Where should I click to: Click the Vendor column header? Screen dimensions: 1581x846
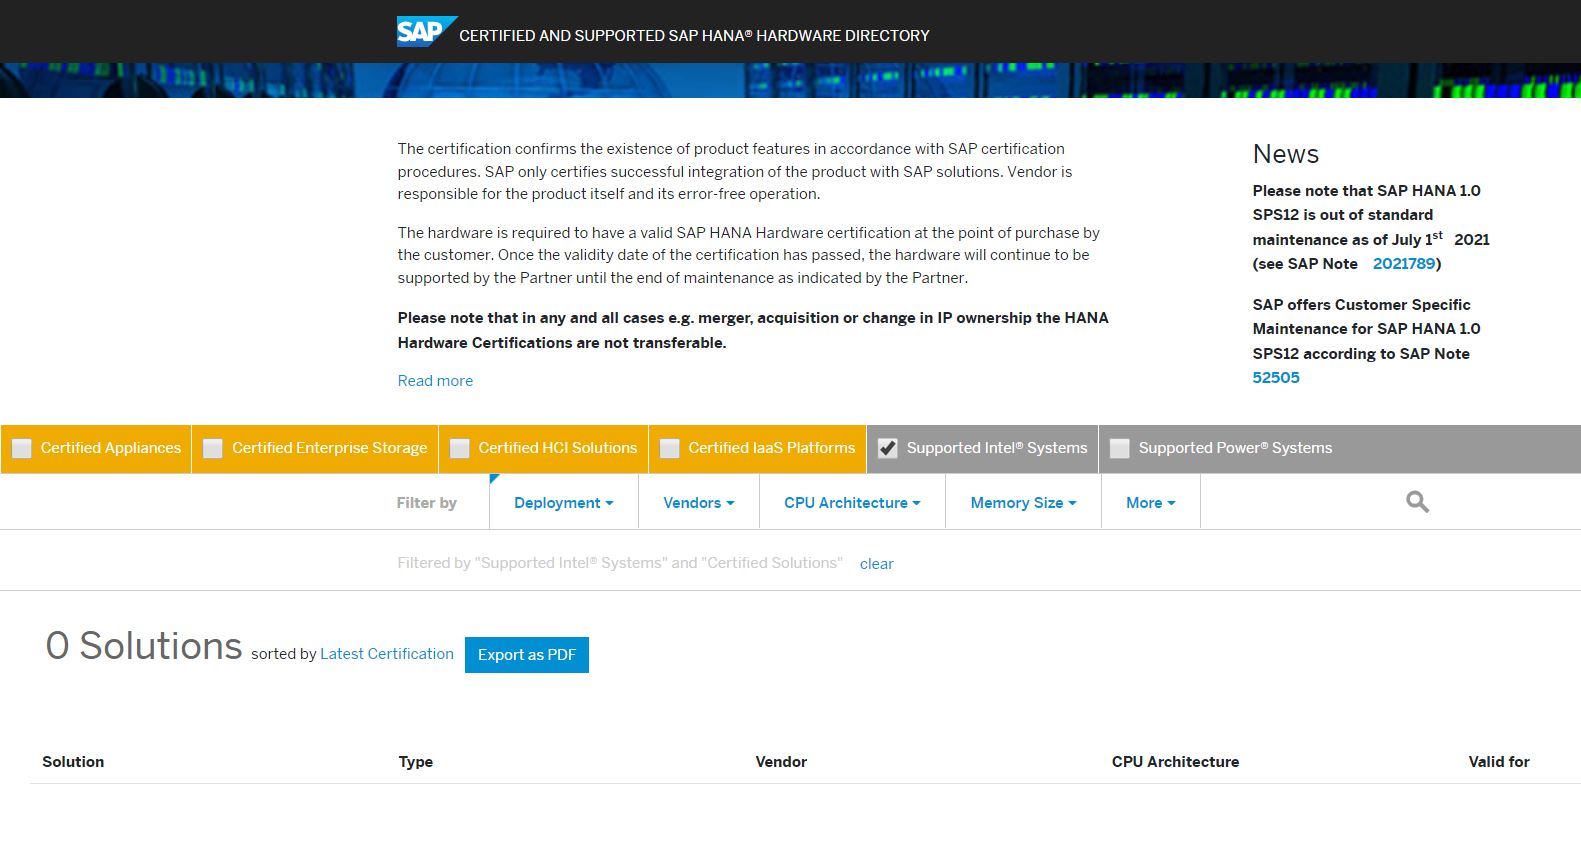(781, 762)
